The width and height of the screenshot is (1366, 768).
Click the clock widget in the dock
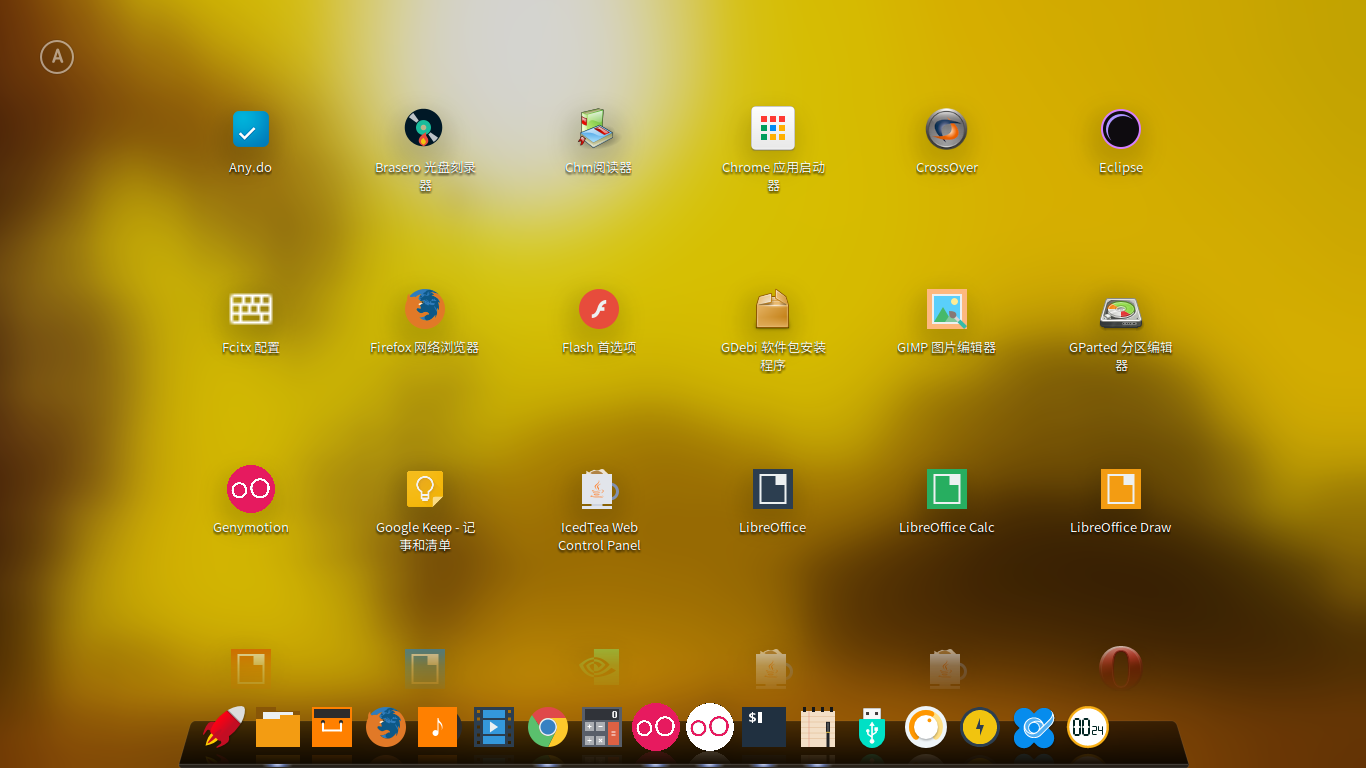point(1087,727)
